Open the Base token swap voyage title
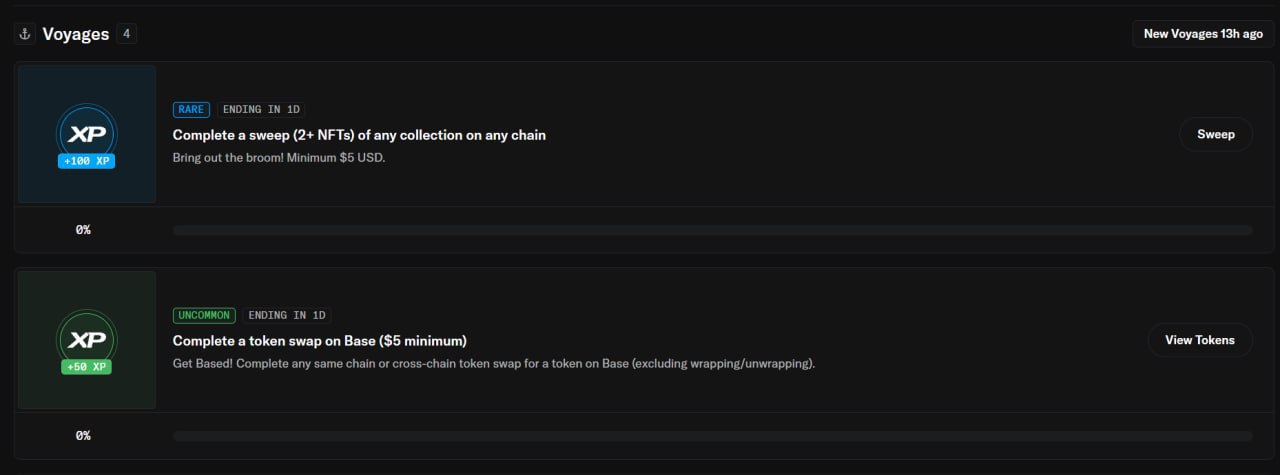Viewport: 1280px width, 475px height. [x=320, y=341]
